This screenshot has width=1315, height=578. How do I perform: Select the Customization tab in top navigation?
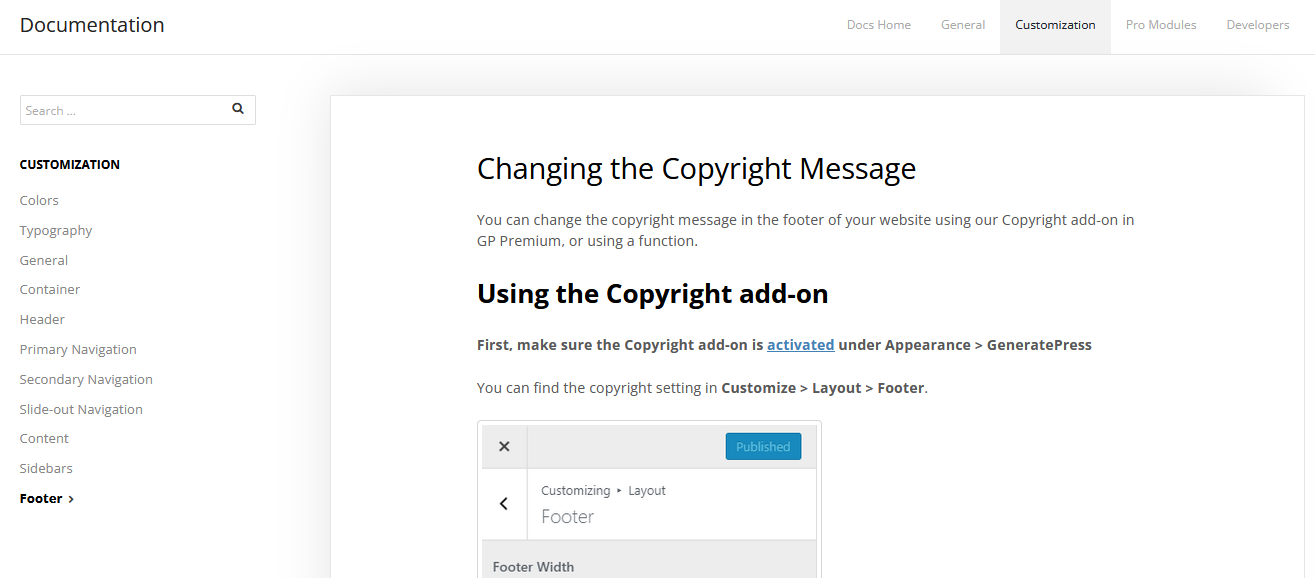tap(1055, 25)
